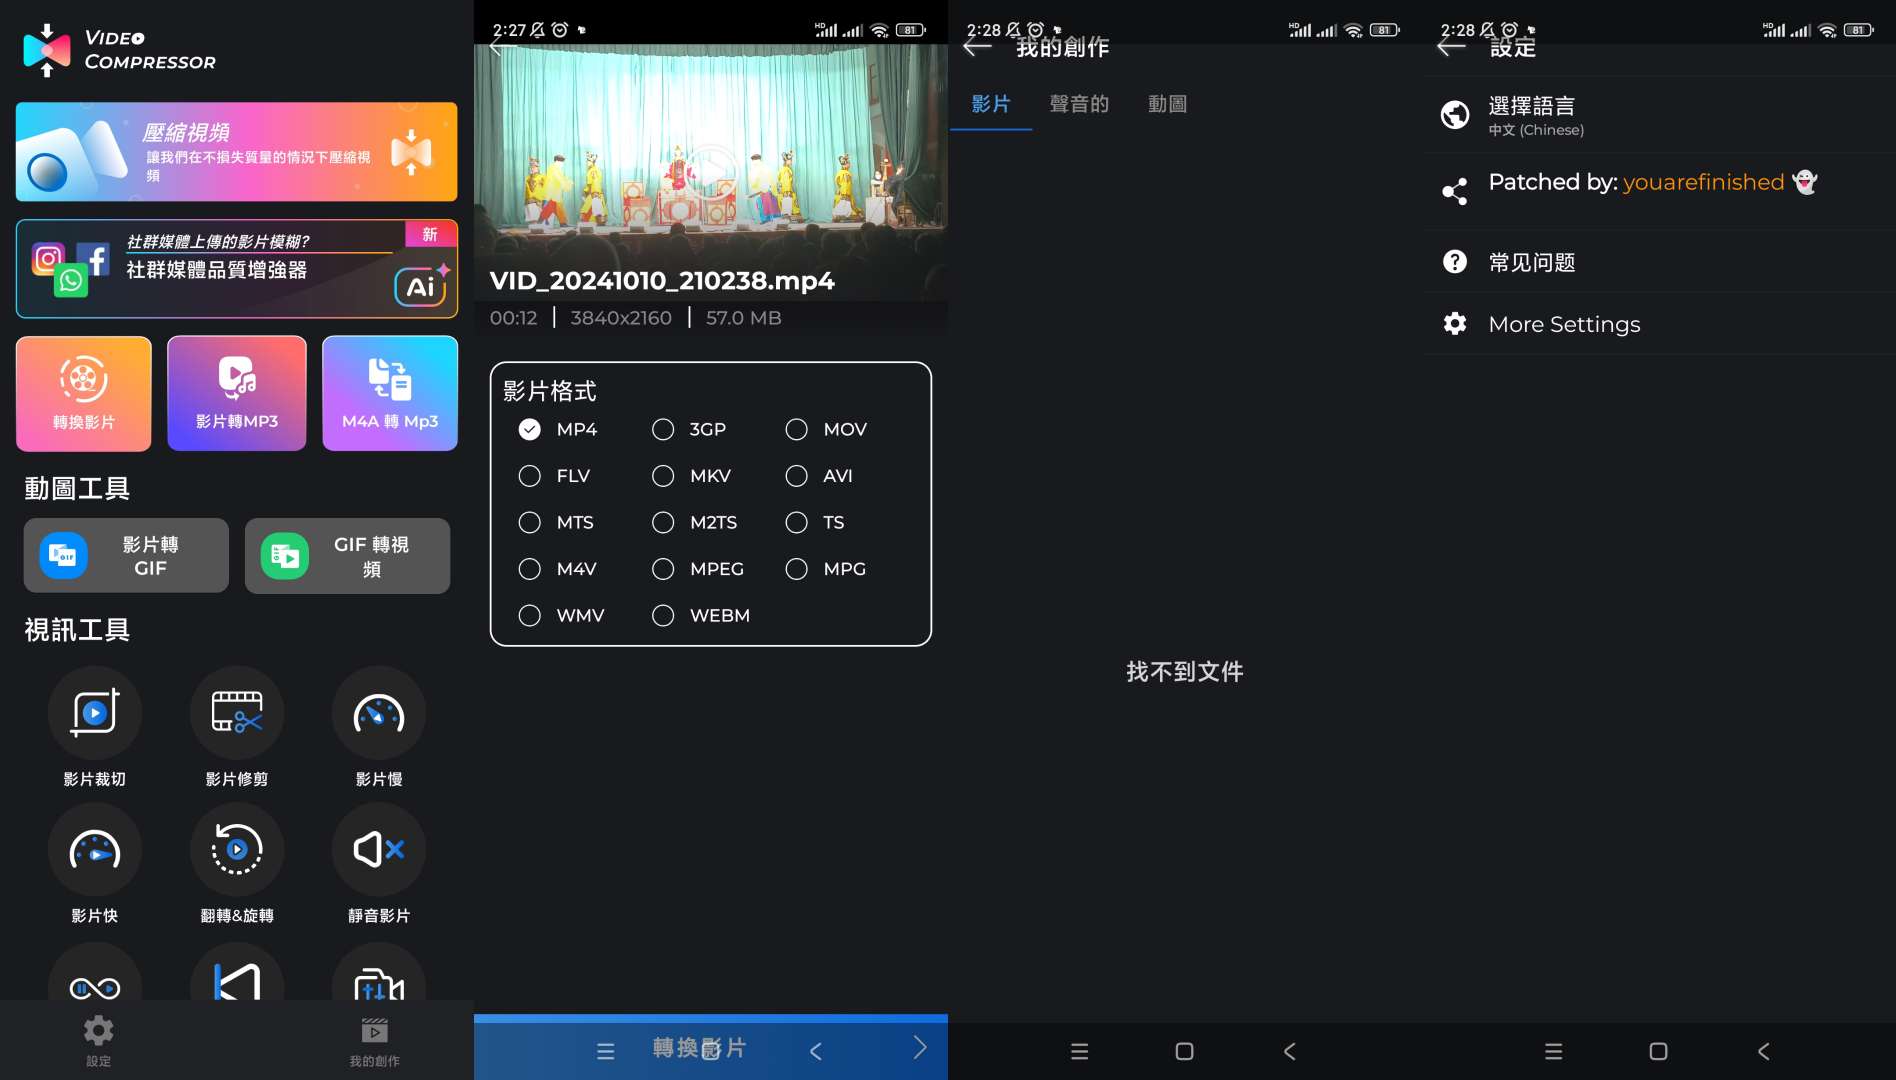Tap the share icon beside Patched by

1455,191
